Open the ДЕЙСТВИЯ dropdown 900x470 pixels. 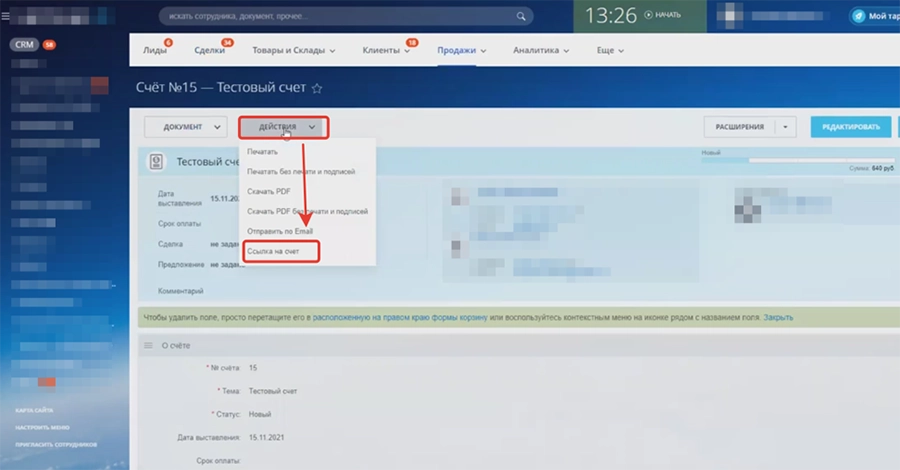coord(284,127)
